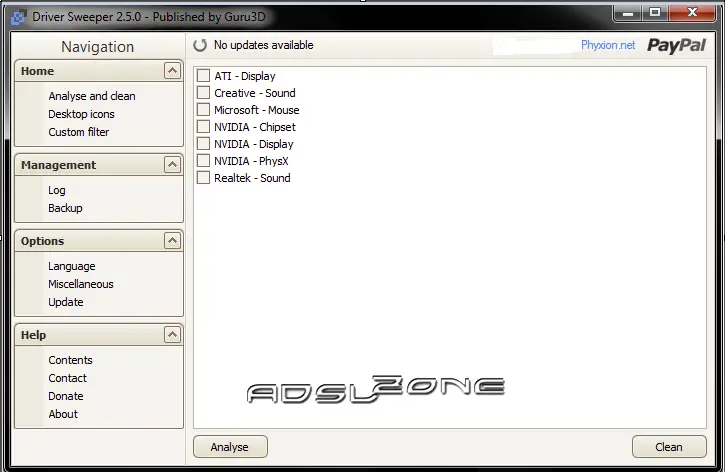Click the 'No updates available' status text
725x472 pixels.
coord(264,45)
